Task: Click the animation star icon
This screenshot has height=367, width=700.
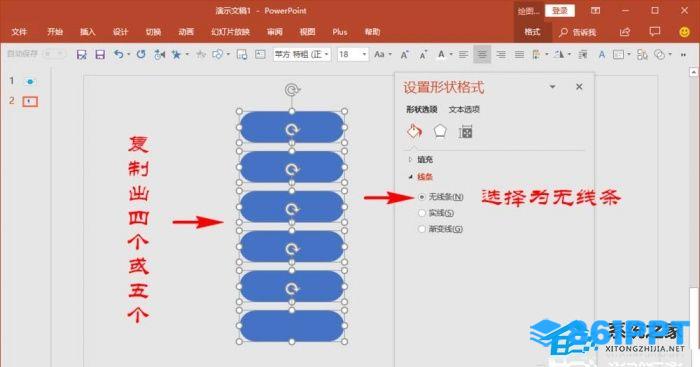Action: click(x=176, y=54)
